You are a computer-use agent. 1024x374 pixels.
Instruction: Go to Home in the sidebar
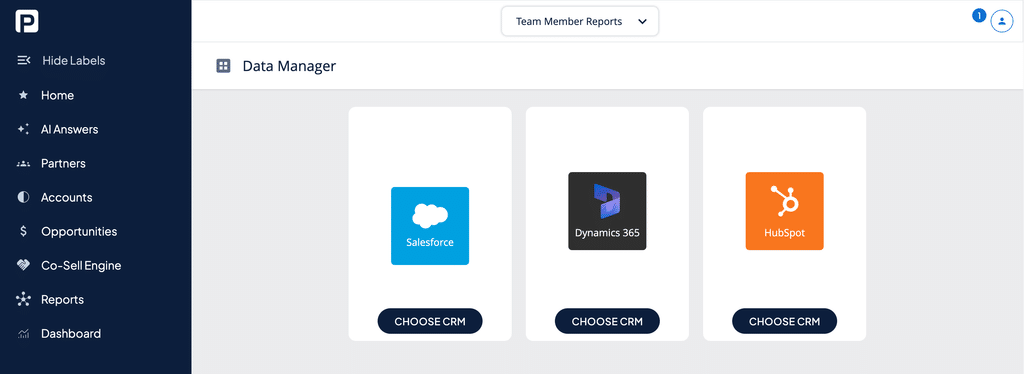tap(57, 95)
